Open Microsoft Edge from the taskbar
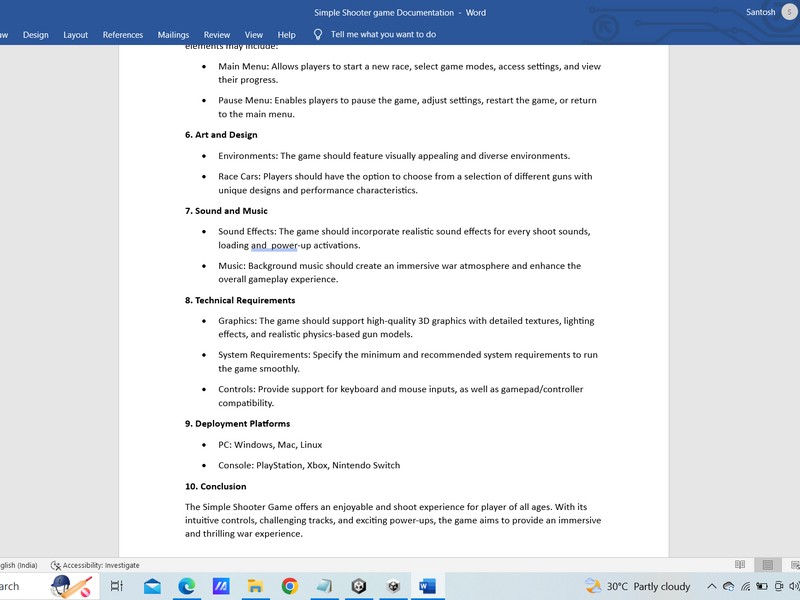Image resolution: width=800 pixels, height=600 pixels. pos(187,586)
